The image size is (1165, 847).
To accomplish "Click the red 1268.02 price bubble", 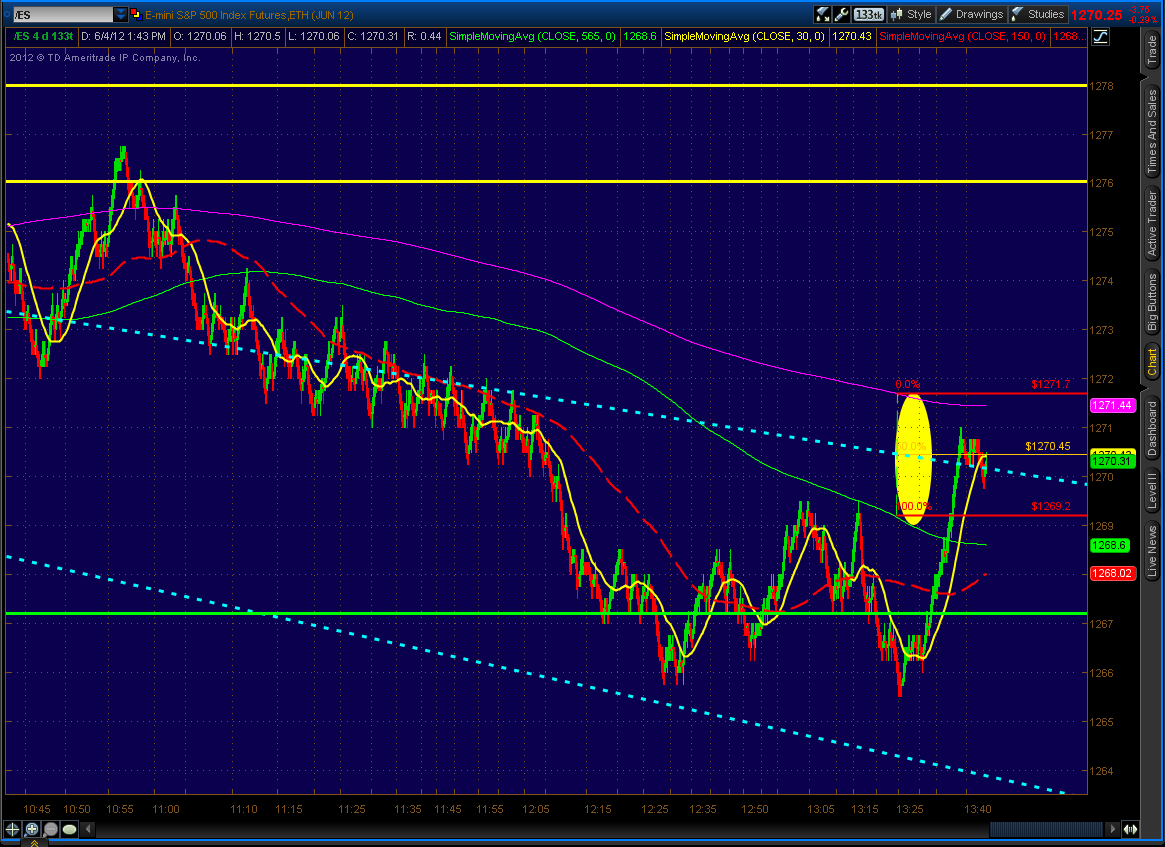I will 1113,574.
